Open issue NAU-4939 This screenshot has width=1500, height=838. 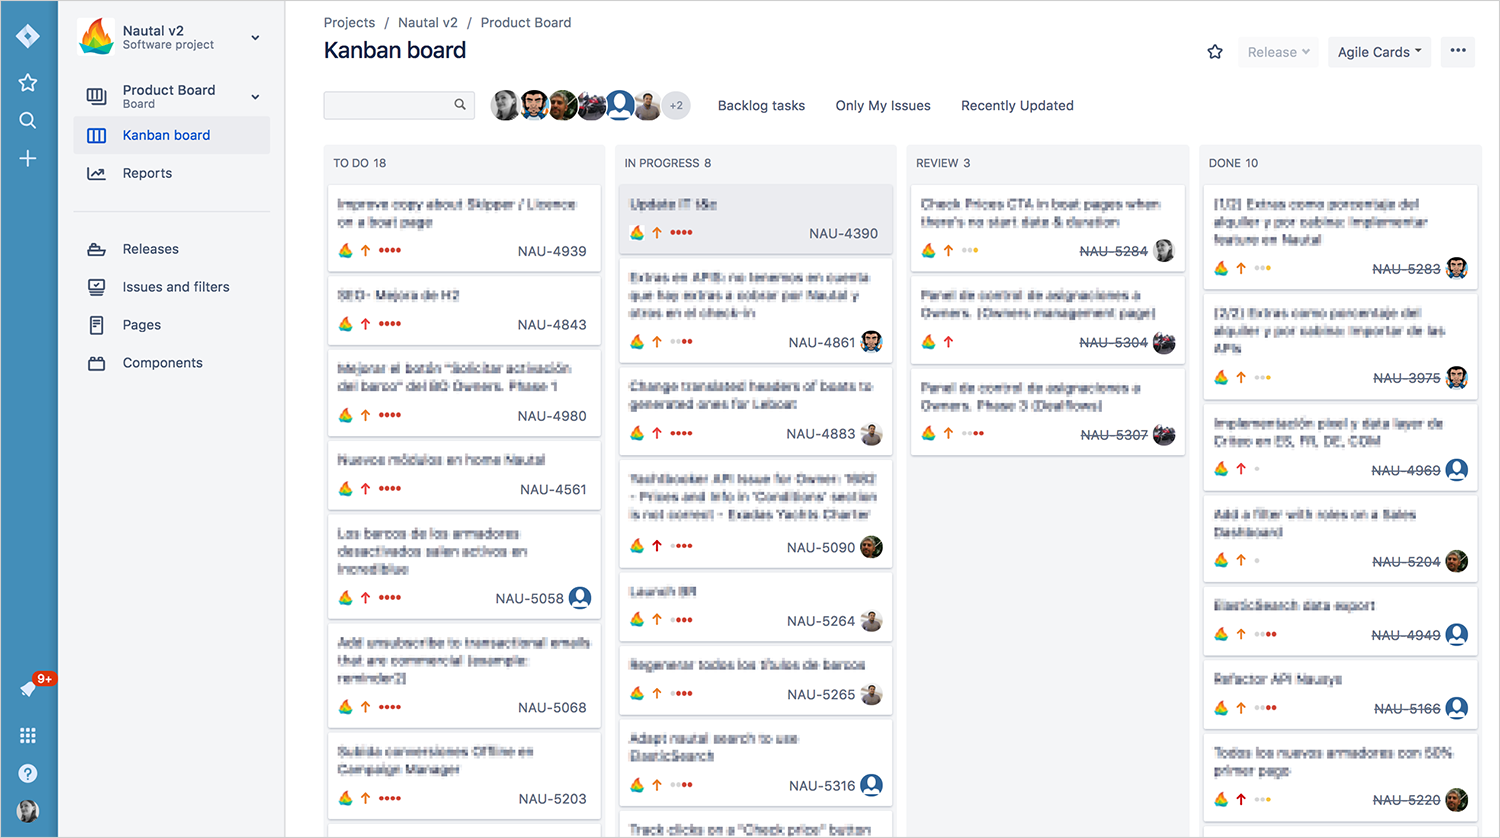[552, 251]
